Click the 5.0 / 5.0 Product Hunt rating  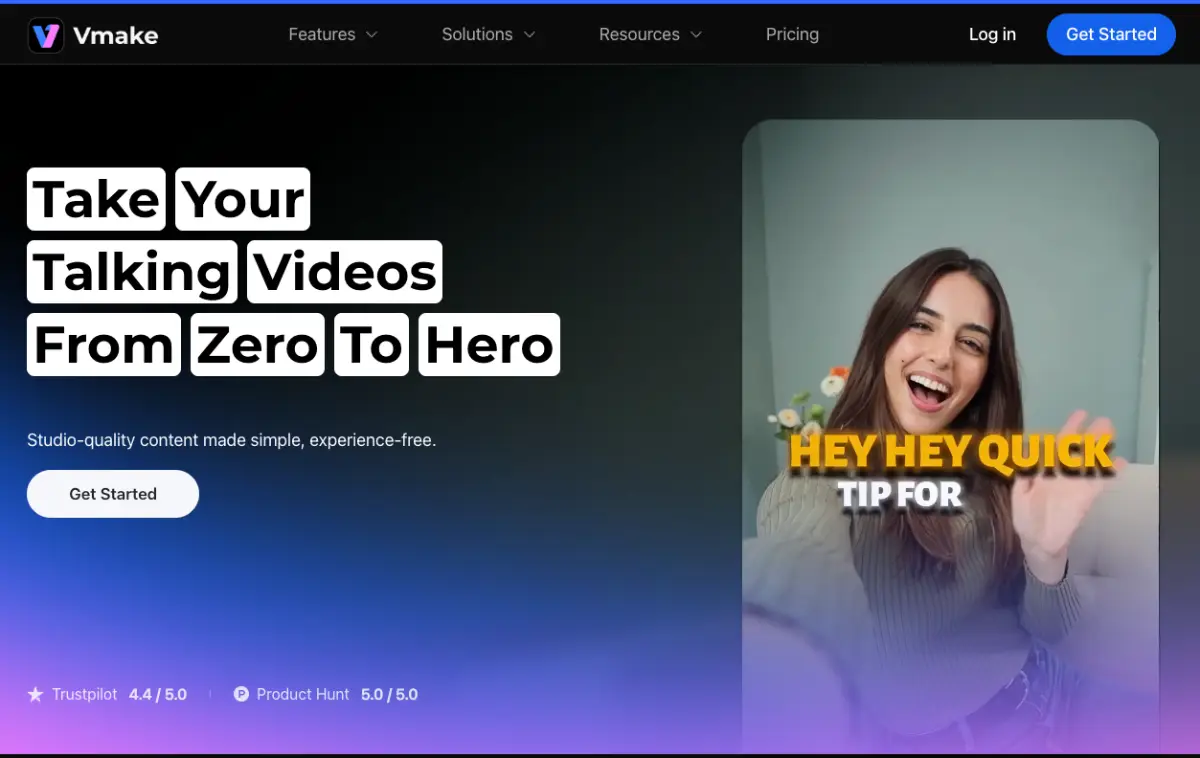[x=389, y=694]
